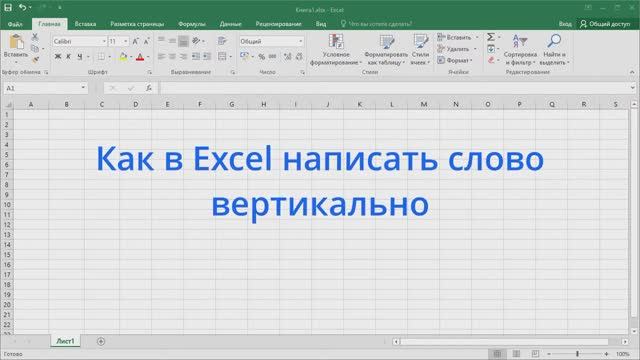
Task: Apply percent style format
Action: pos(262,56)
